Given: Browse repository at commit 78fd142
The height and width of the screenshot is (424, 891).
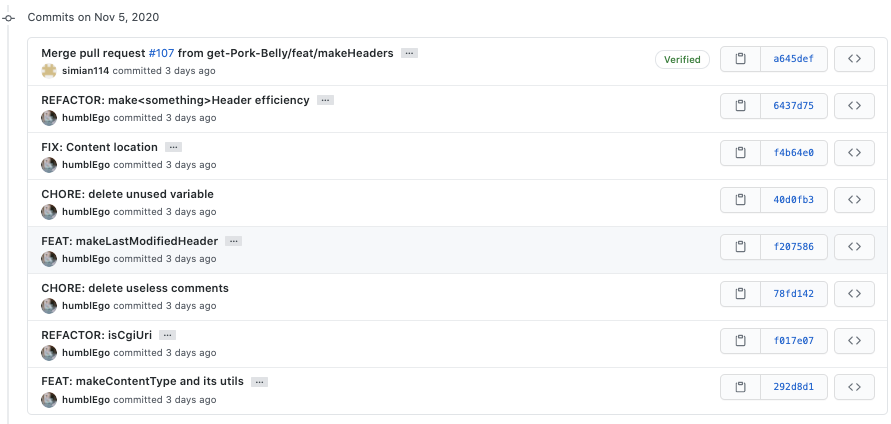Looking at the screenshot, I should click(854, 294).
